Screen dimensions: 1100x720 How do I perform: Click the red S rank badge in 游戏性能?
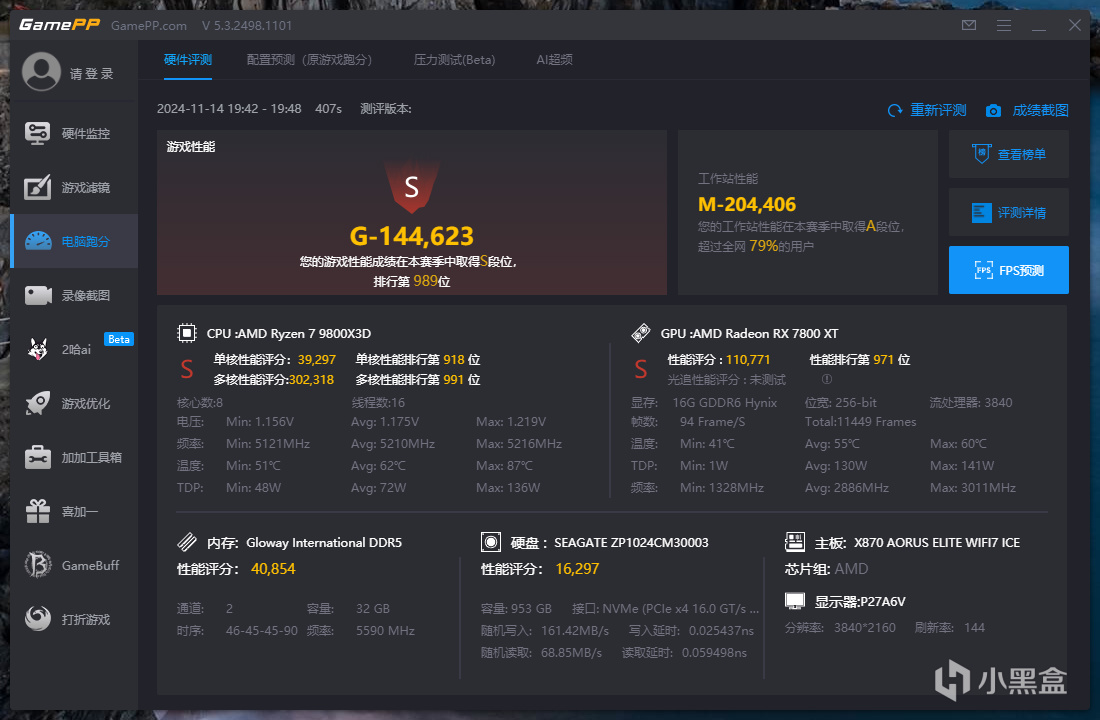412,187
